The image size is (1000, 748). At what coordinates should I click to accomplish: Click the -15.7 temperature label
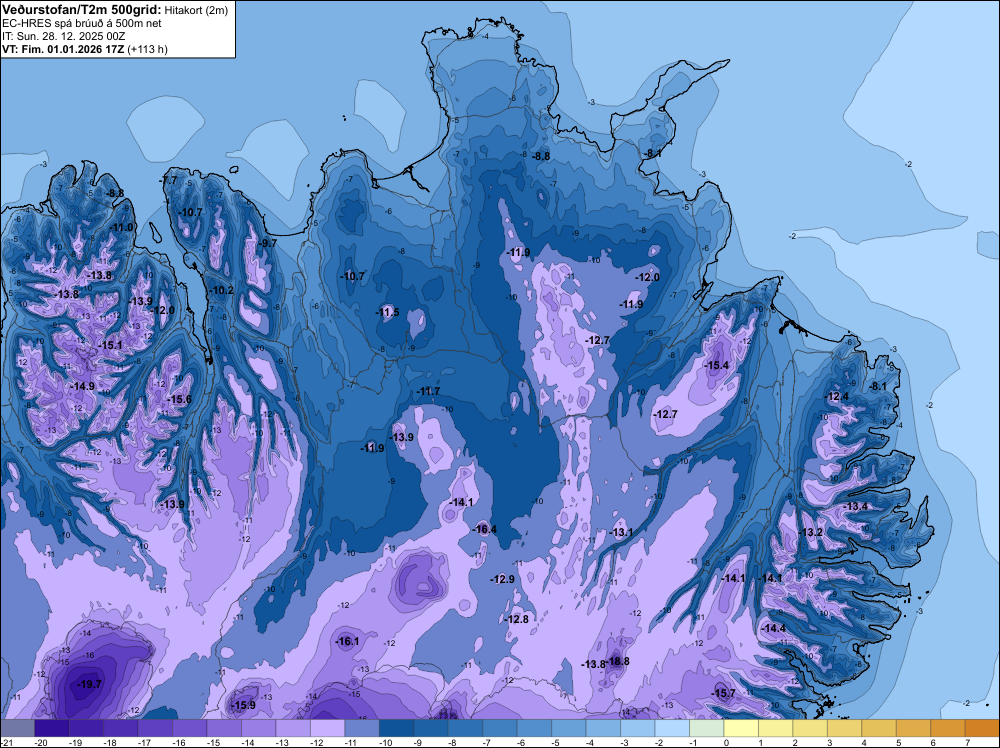pyautogui.click(x=723, y=693)
